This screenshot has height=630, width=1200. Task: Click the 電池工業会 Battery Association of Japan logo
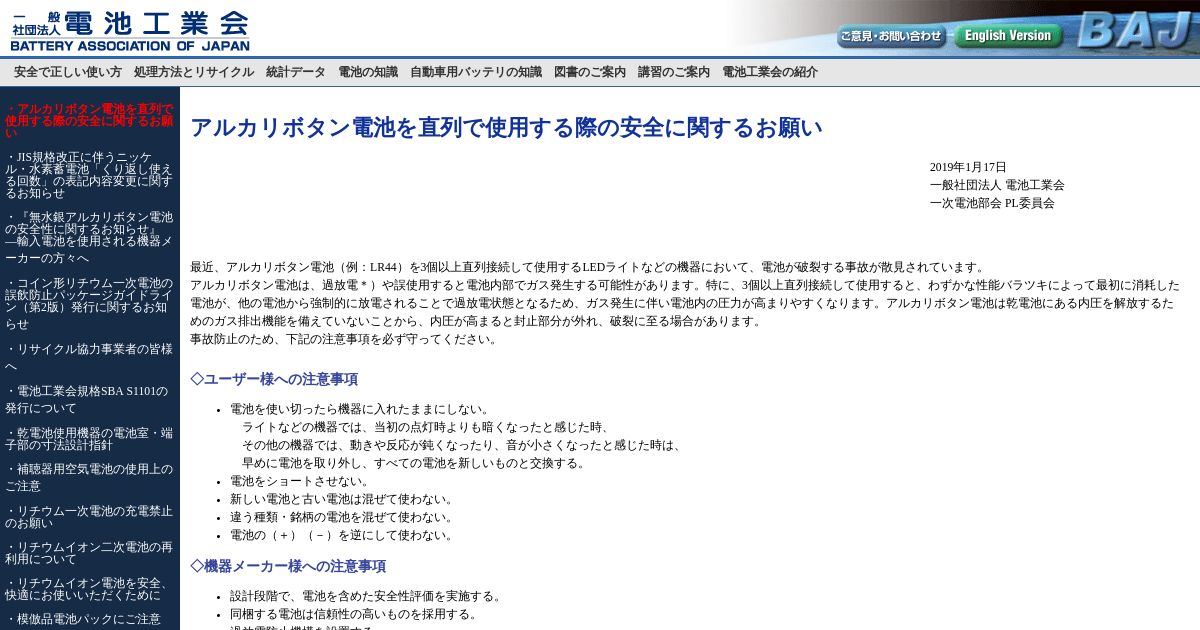click(x=130, y=31)
